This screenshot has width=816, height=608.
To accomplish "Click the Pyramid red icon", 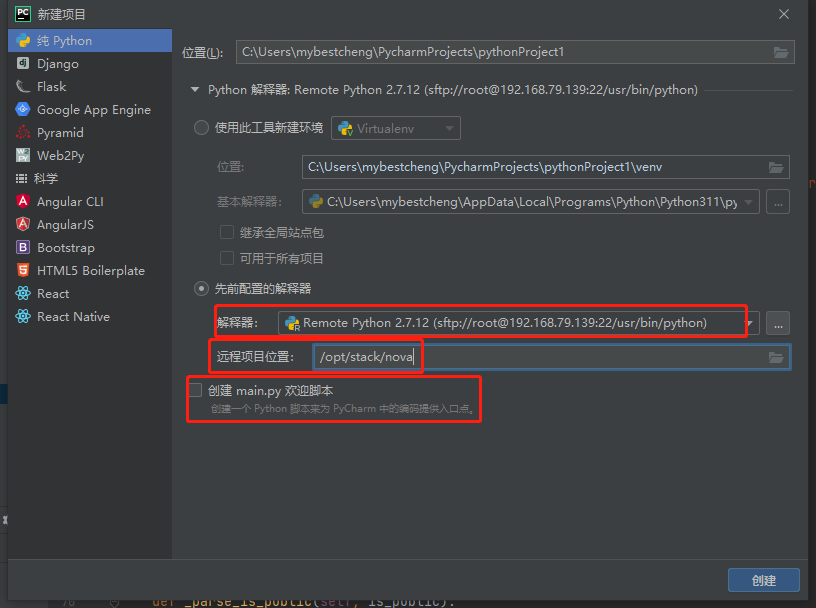I will tap(23, 132).
